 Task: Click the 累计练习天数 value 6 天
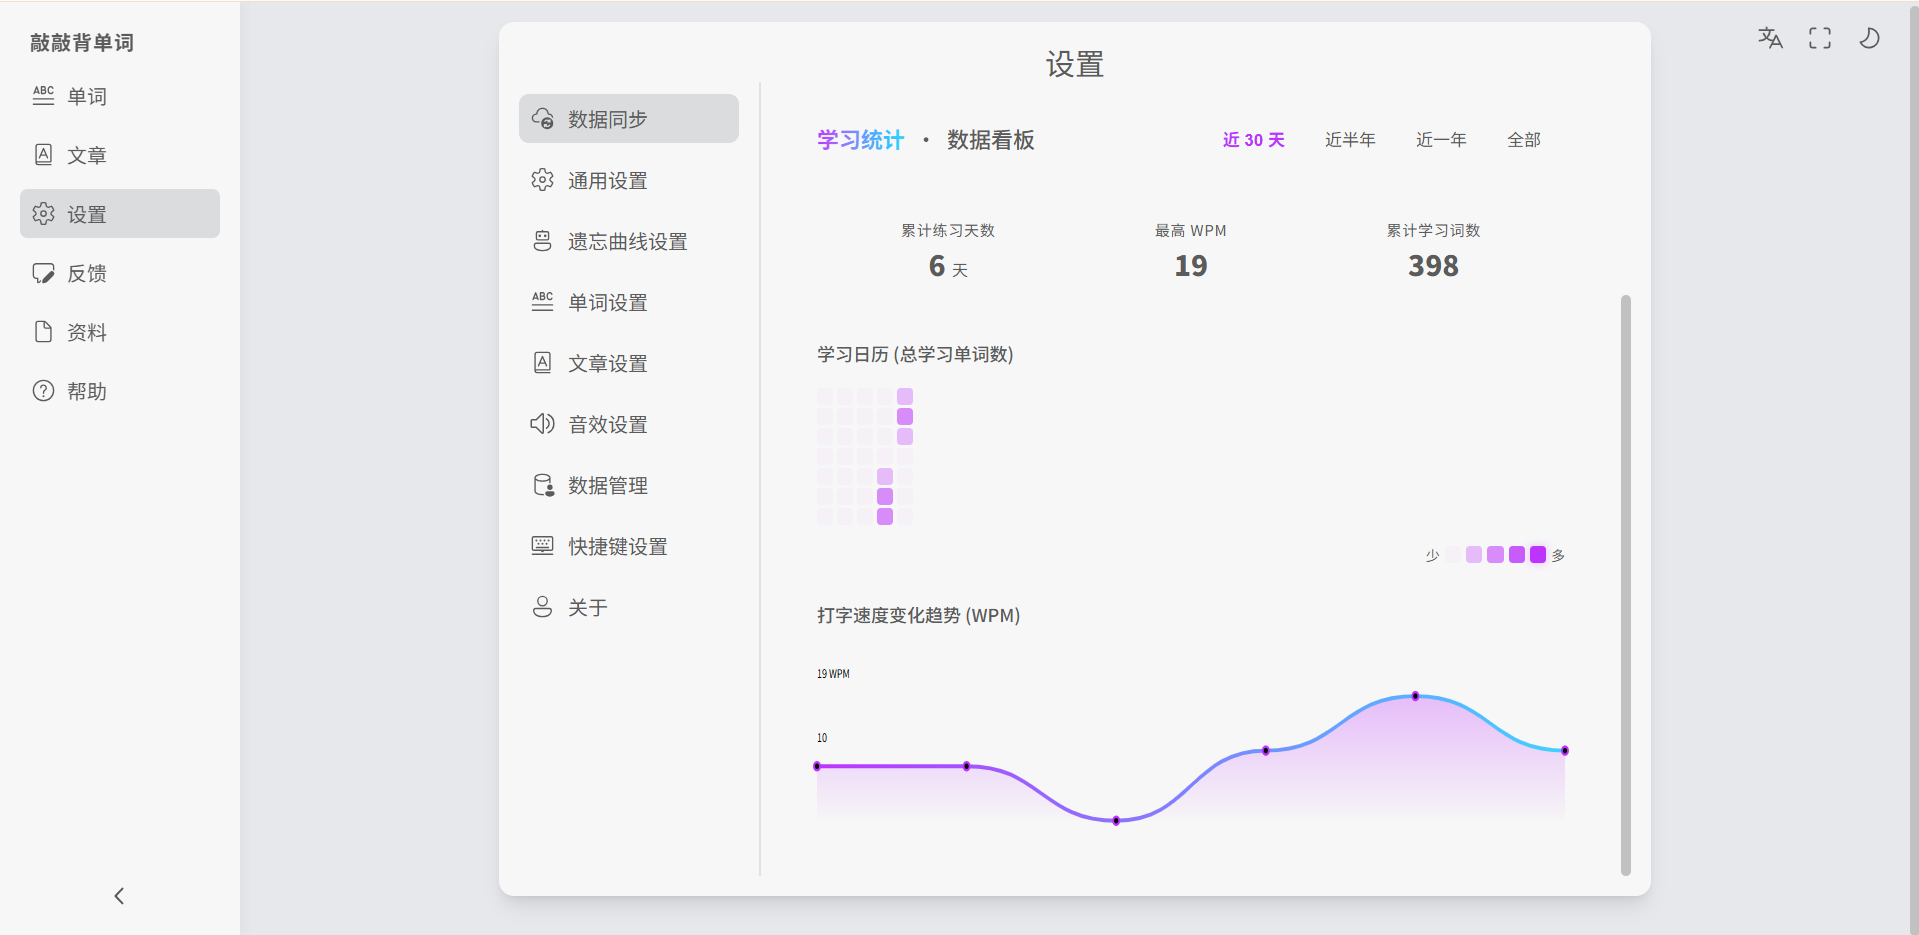(948, 266)
